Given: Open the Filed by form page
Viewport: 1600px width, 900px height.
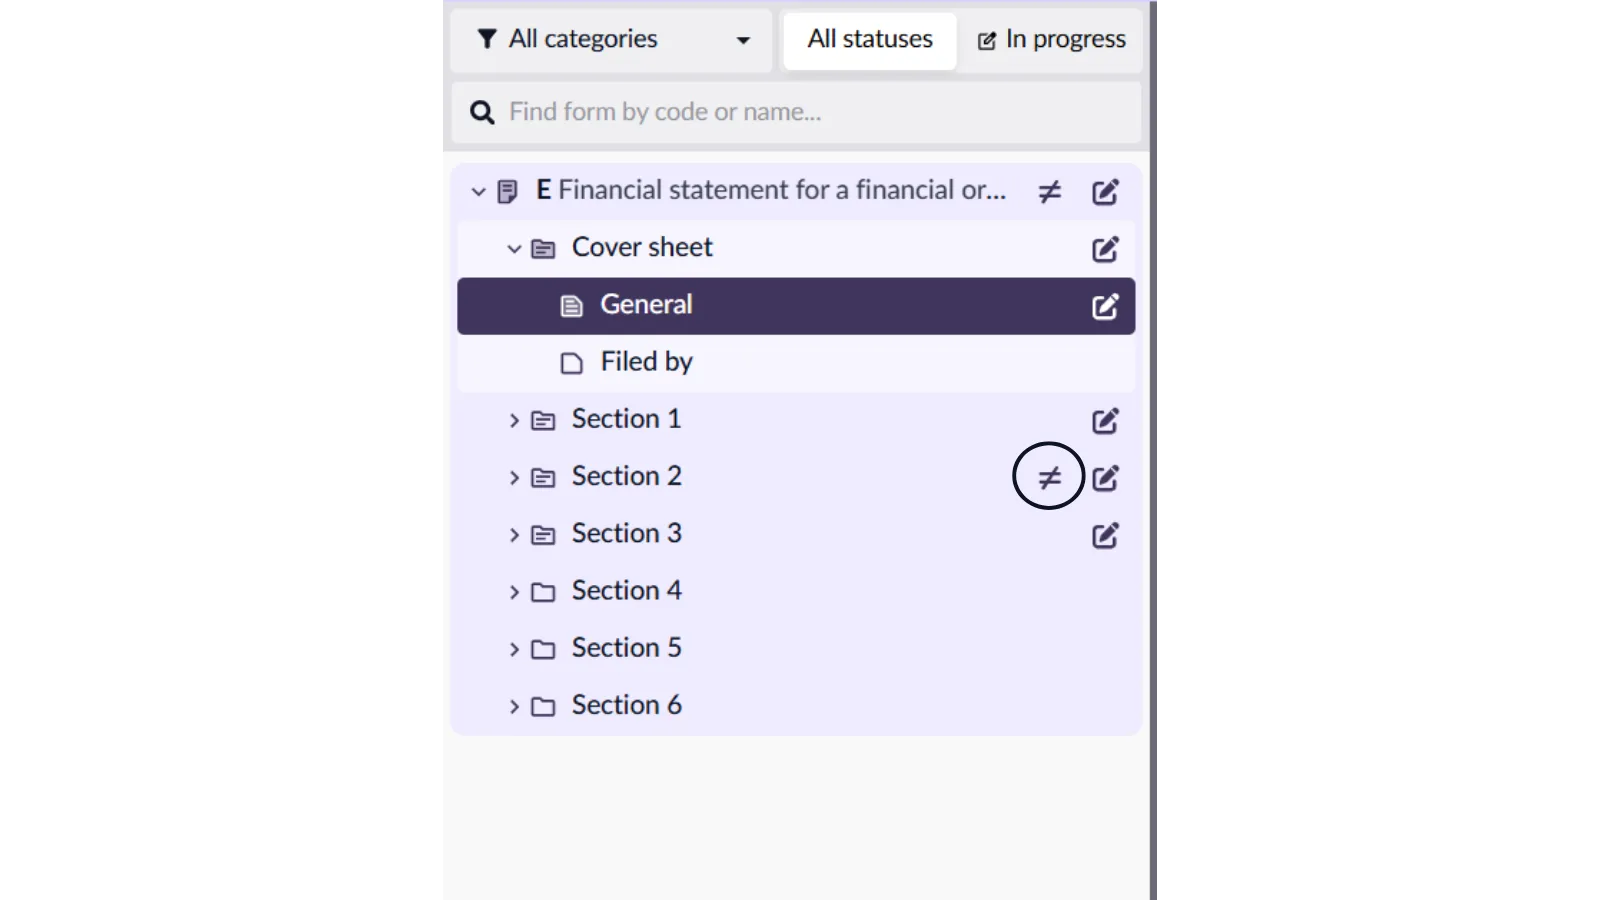Looking at the screenshot, I should click(646, 362).
